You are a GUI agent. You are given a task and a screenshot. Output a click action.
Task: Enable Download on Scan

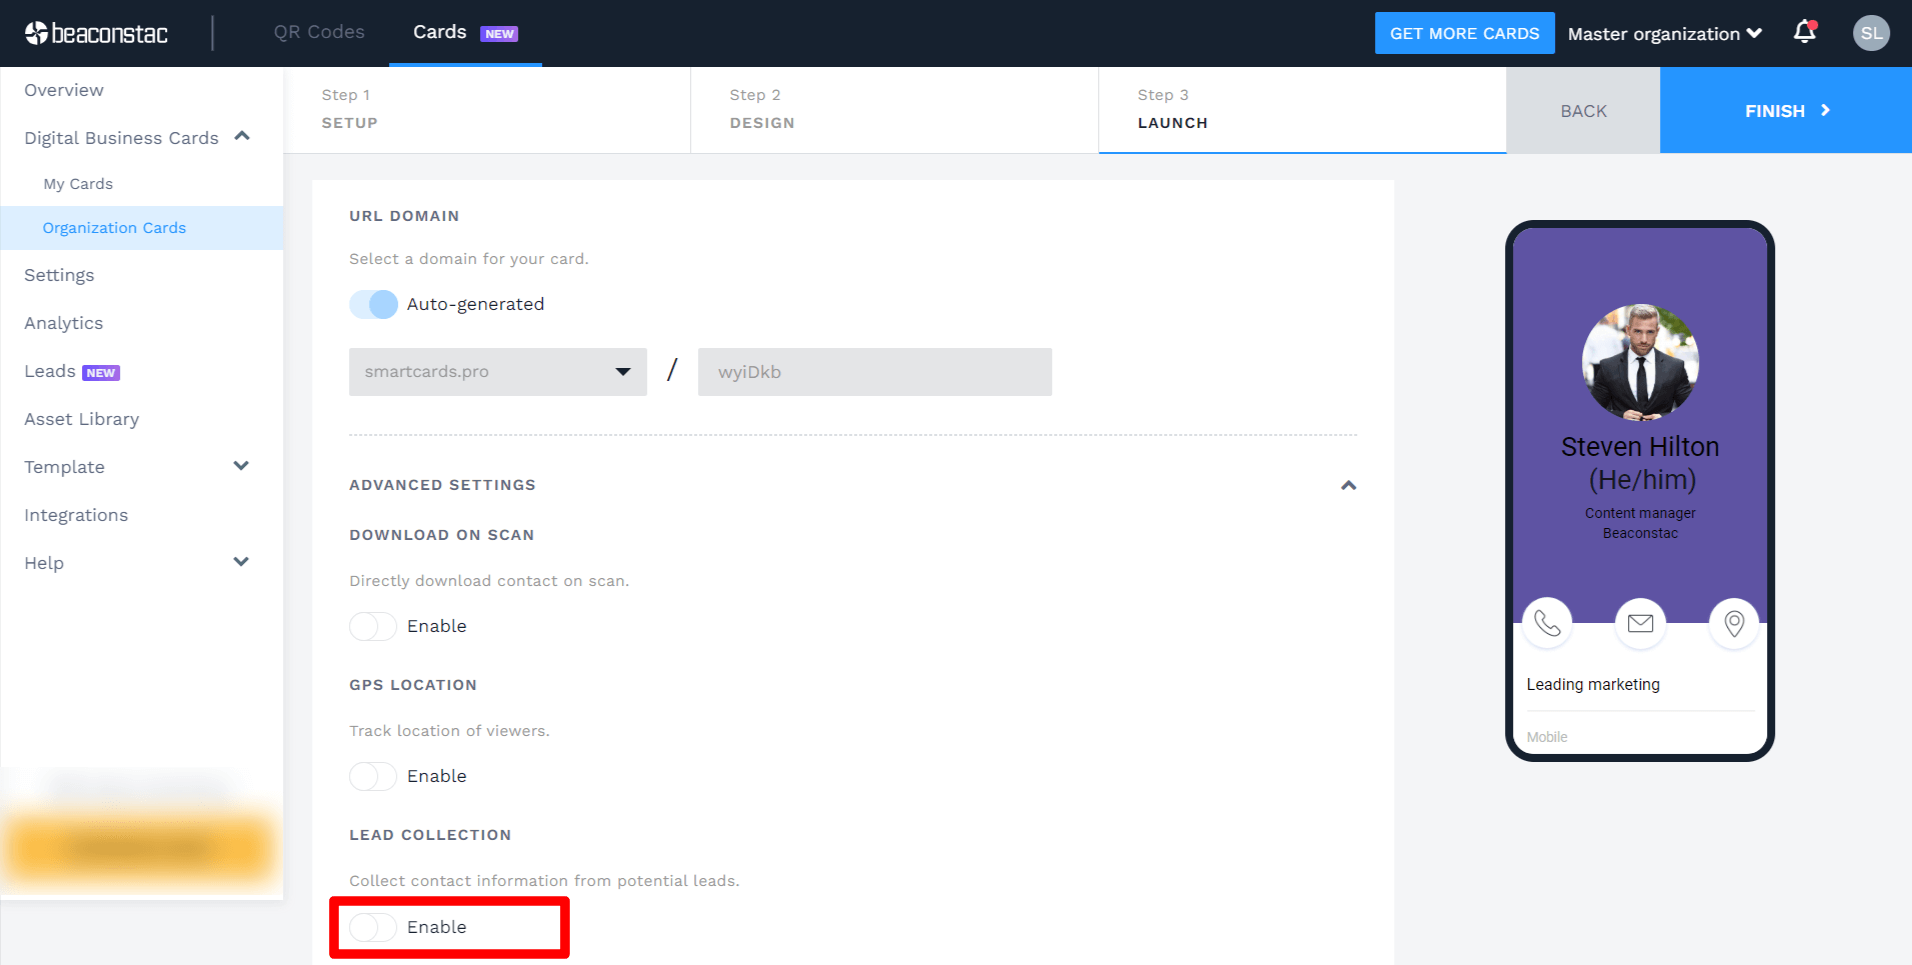click(x=373, y=626)
